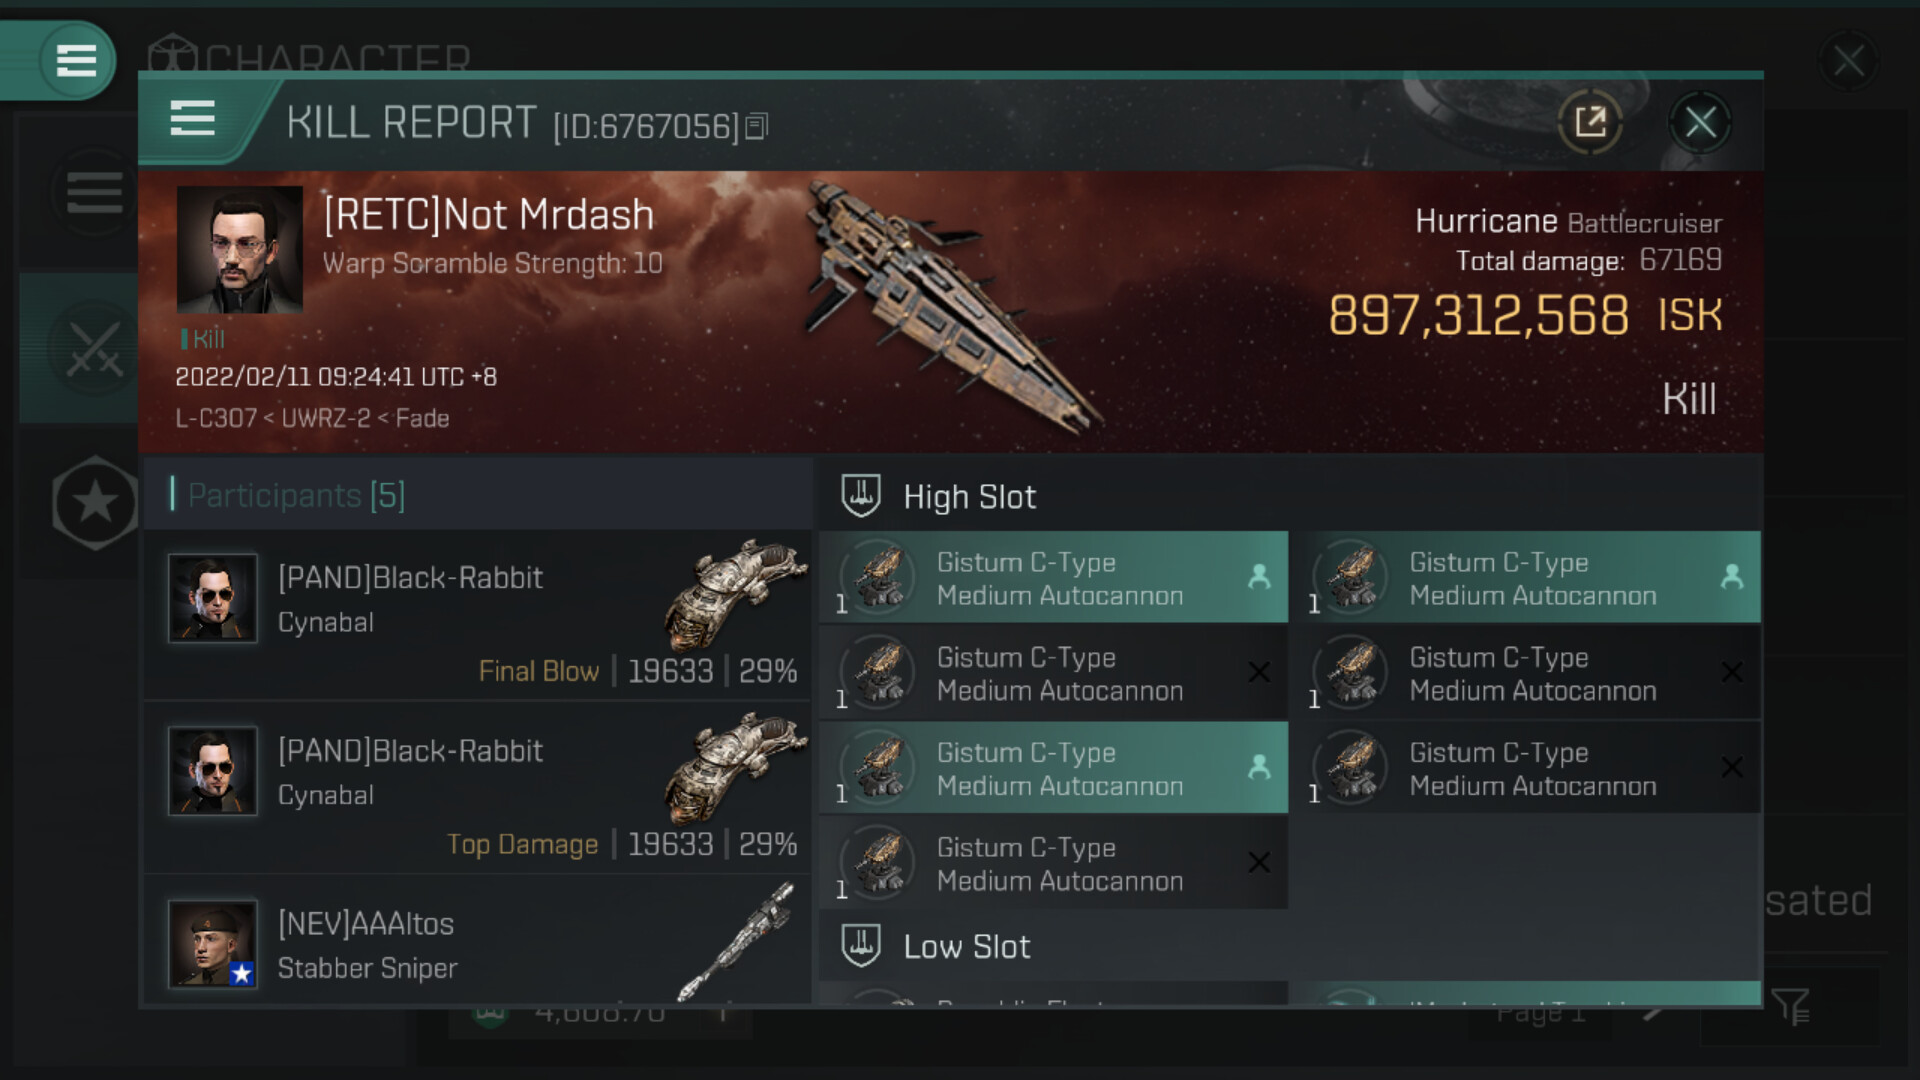
Task: Click the filter funnel icon at bottom right
Action: click(x=1790, y=1006)
